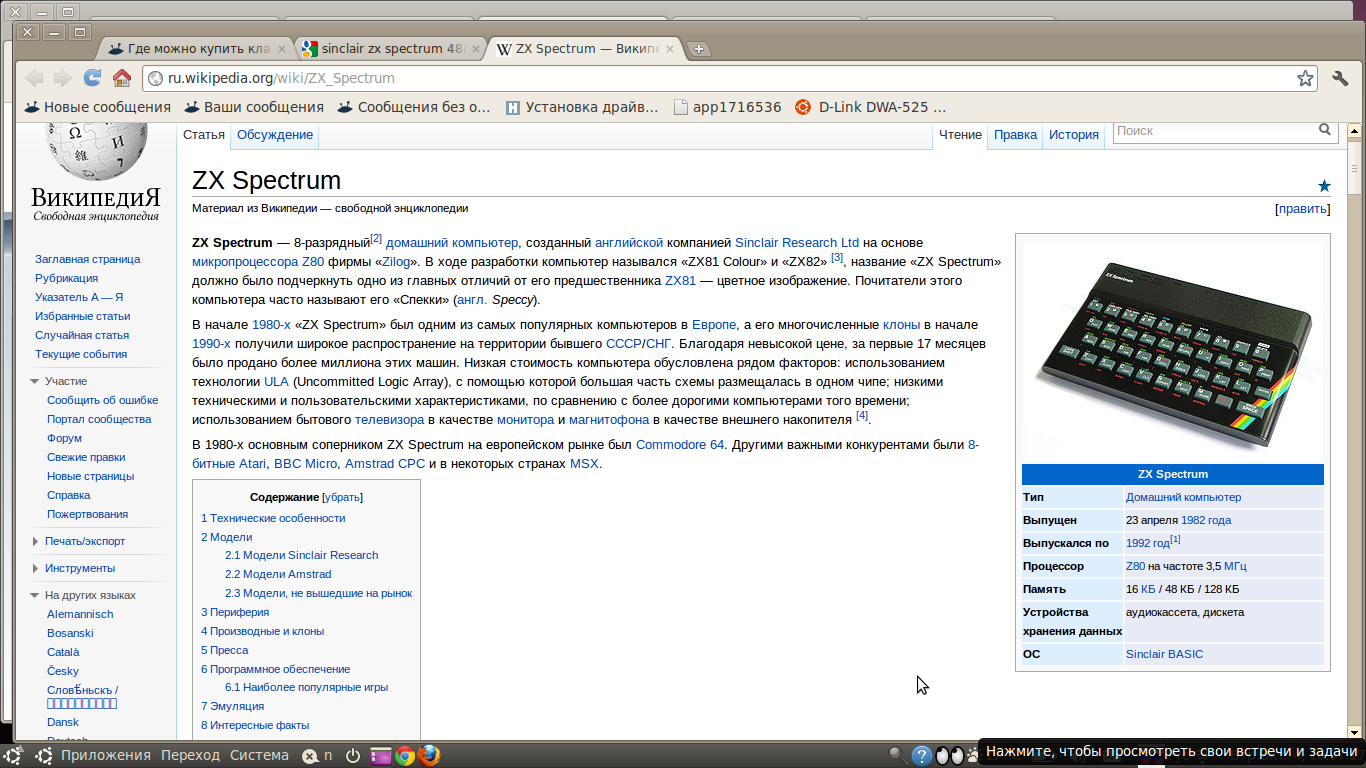
Task: Bookmark this page with the star icon
Action: point(1305,78)
